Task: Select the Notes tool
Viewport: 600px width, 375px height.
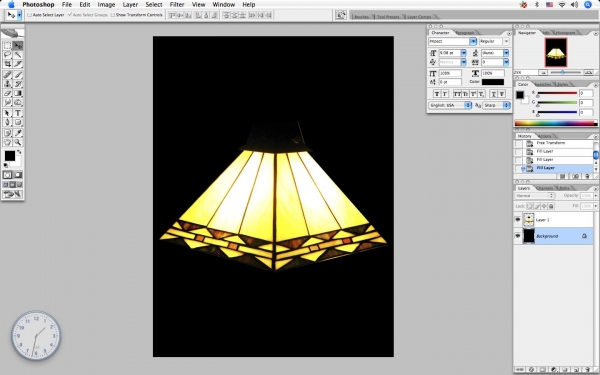Action: coord(7,133)
